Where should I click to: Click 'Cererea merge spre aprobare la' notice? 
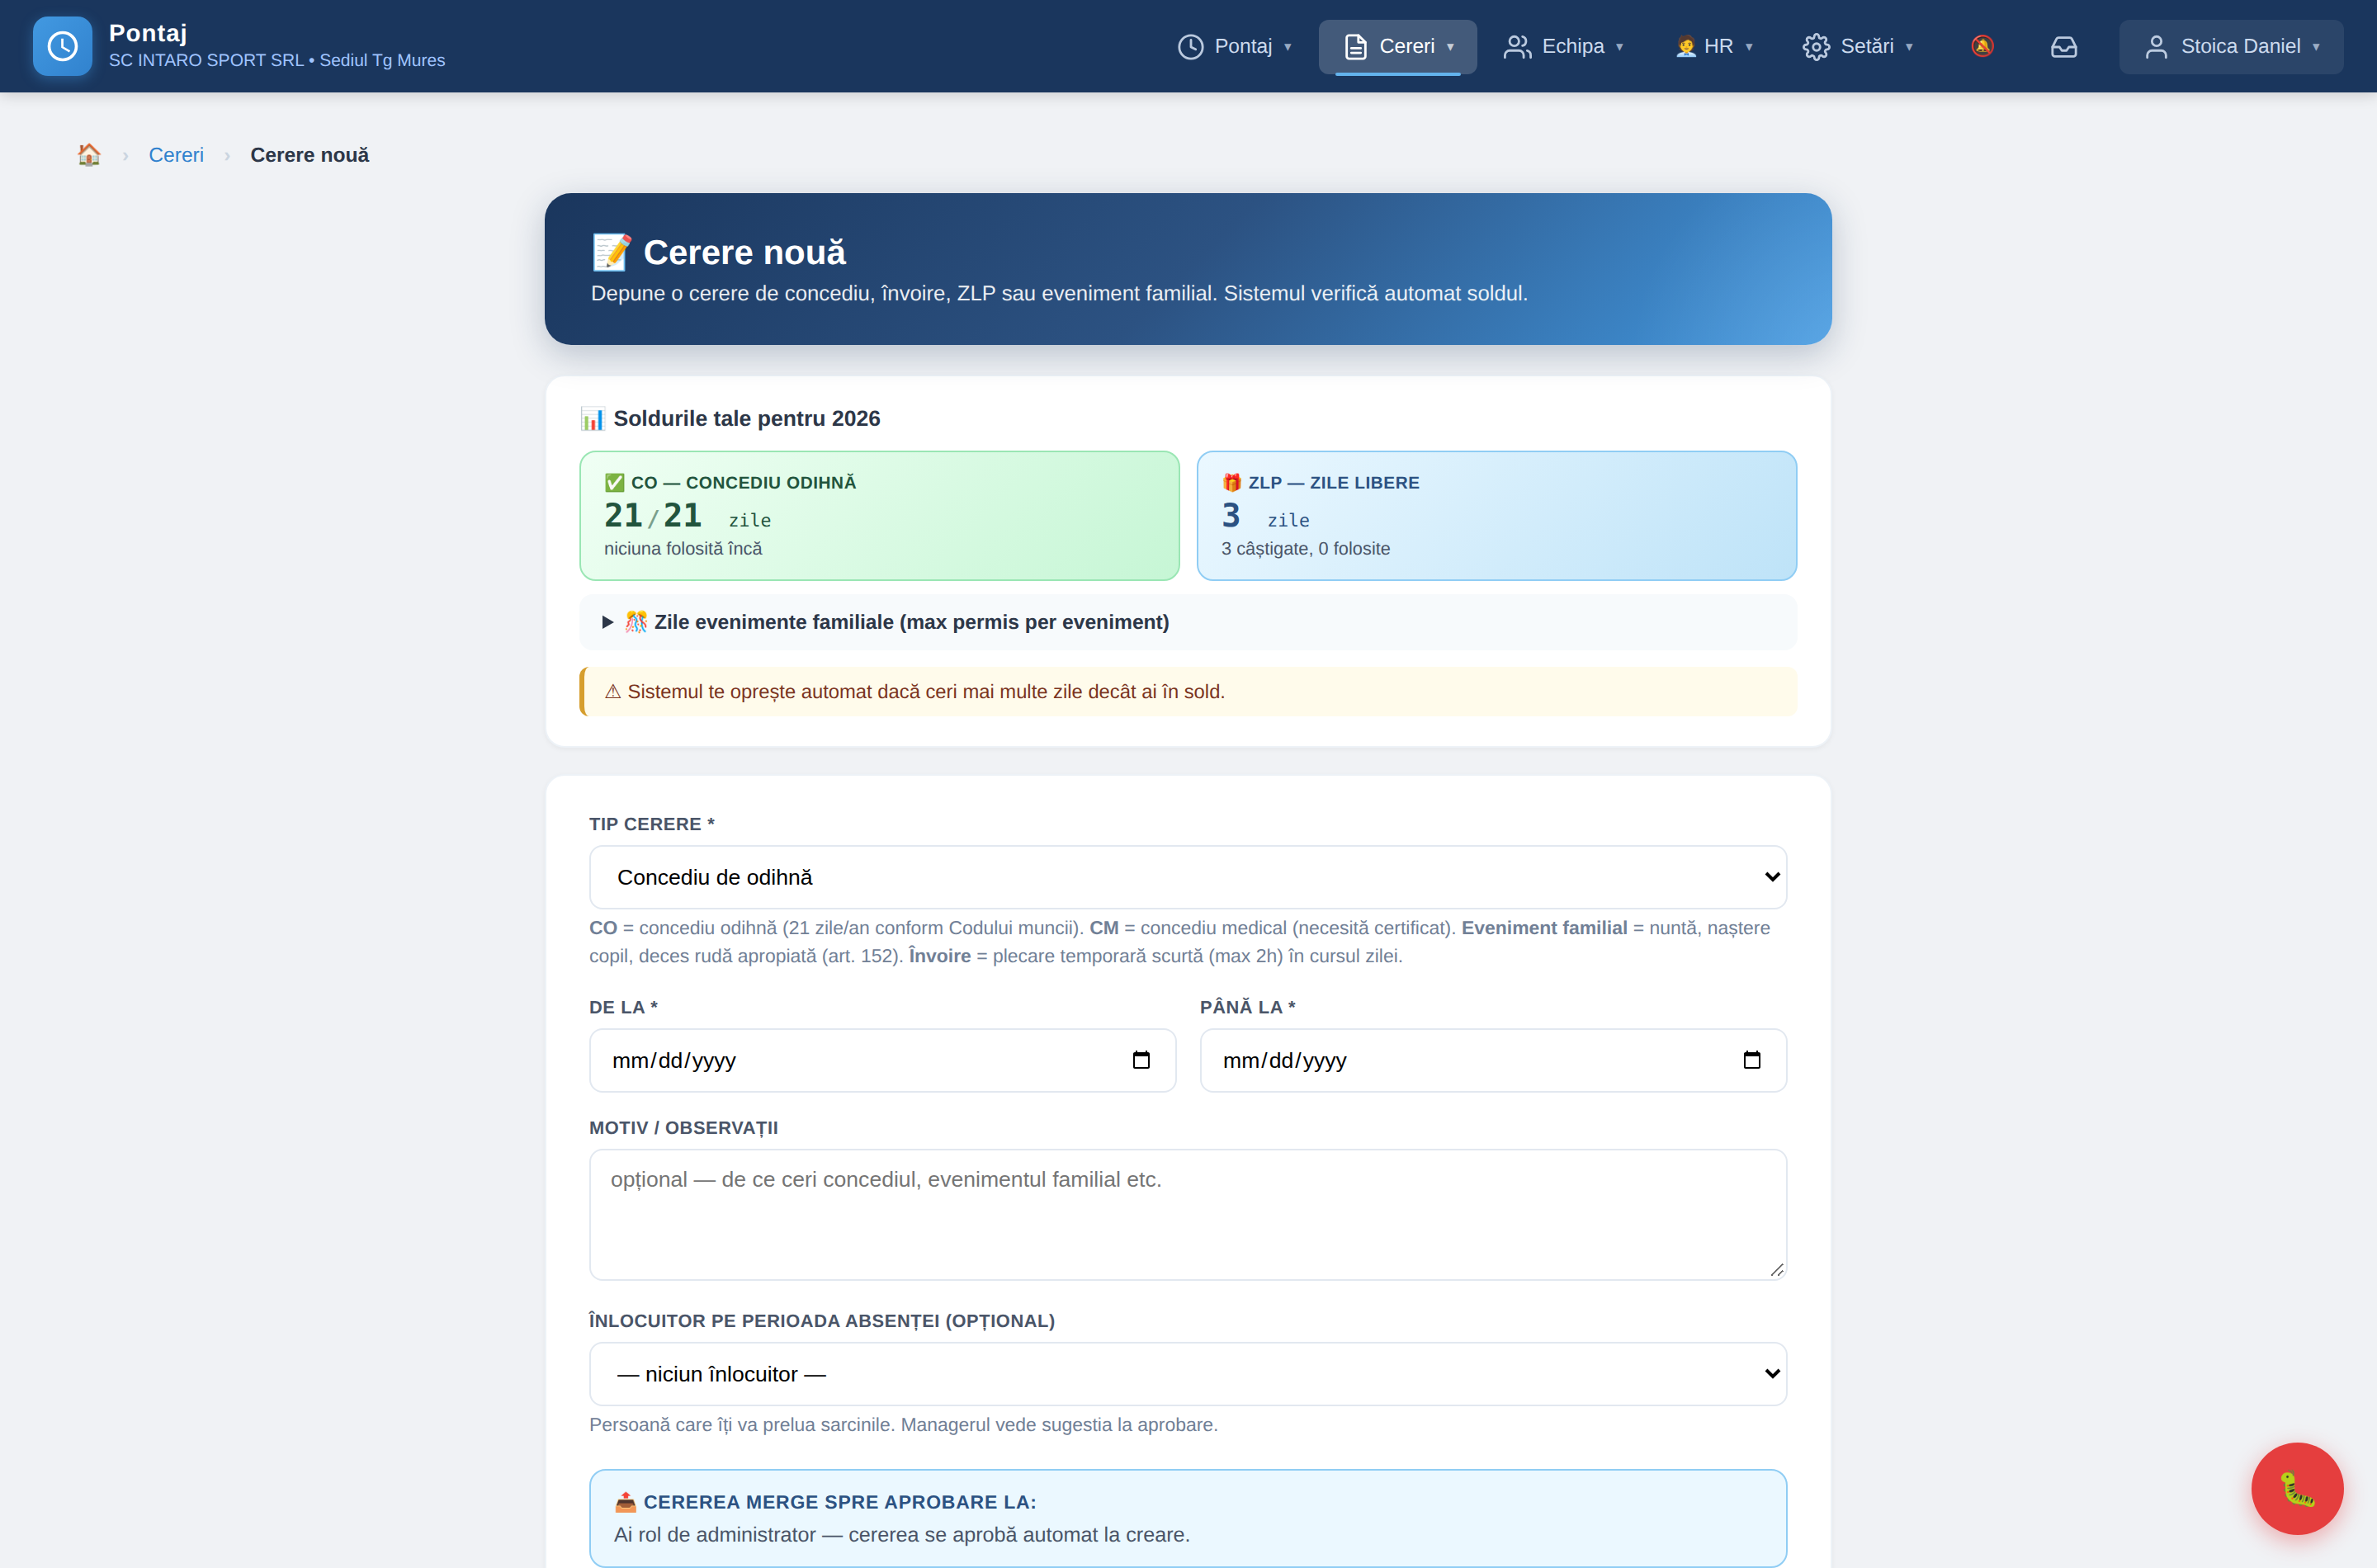[x=1187, y=1517]
